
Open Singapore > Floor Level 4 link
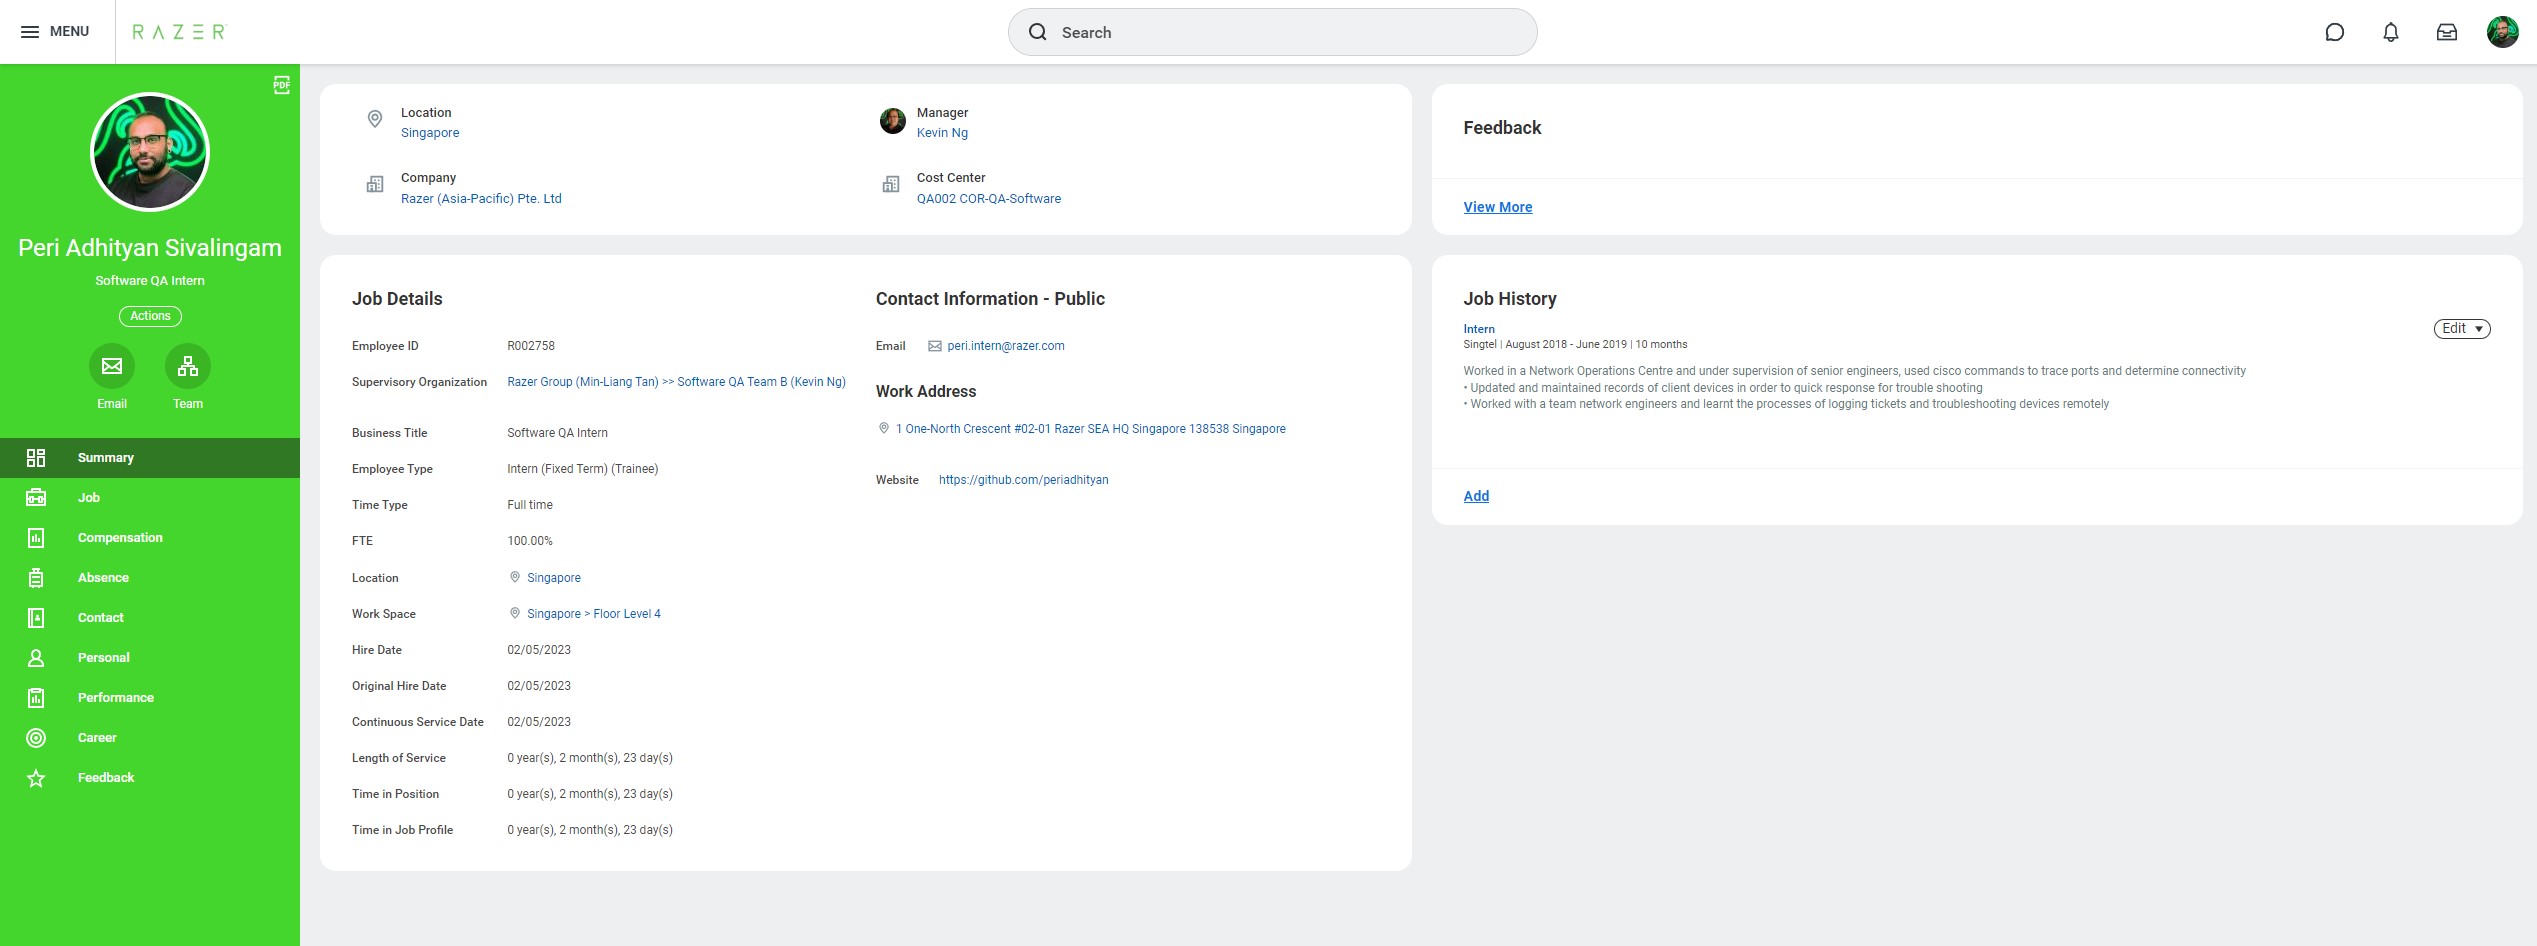[594, 614]
